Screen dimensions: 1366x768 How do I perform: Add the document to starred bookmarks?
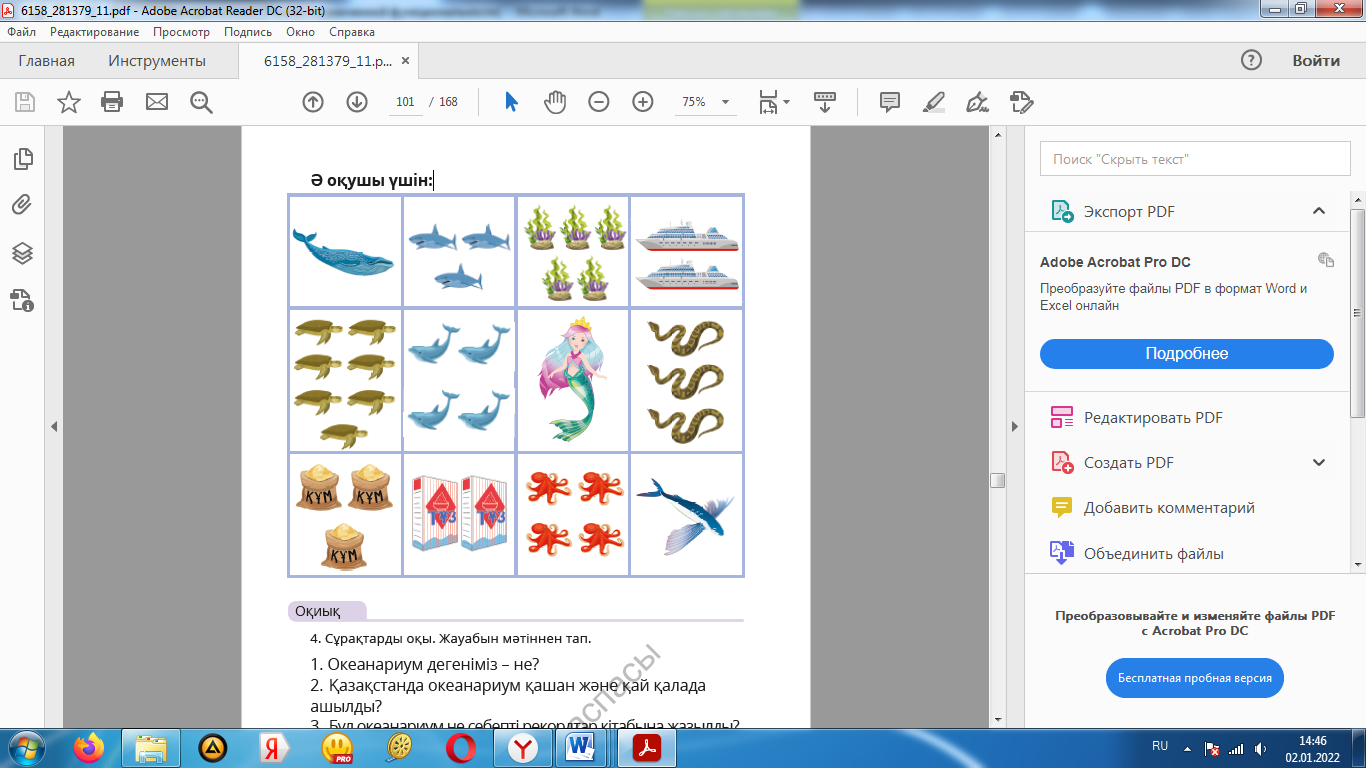coord(68,102)
